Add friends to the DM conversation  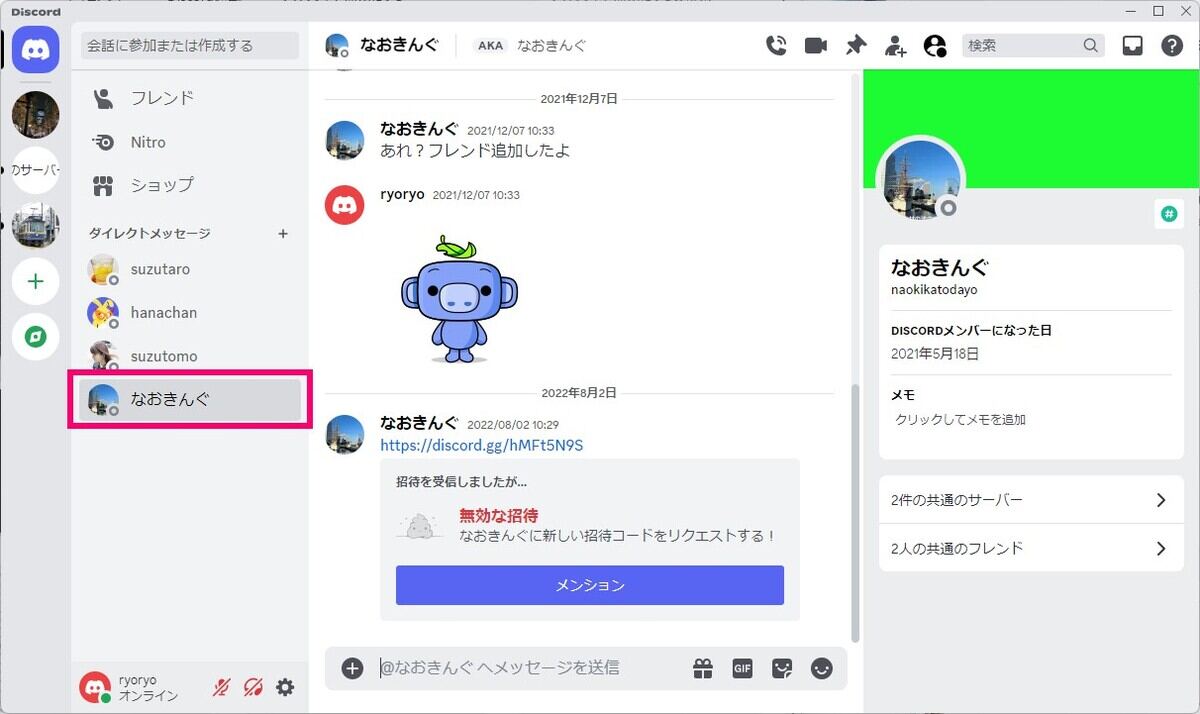pos(895,45)
